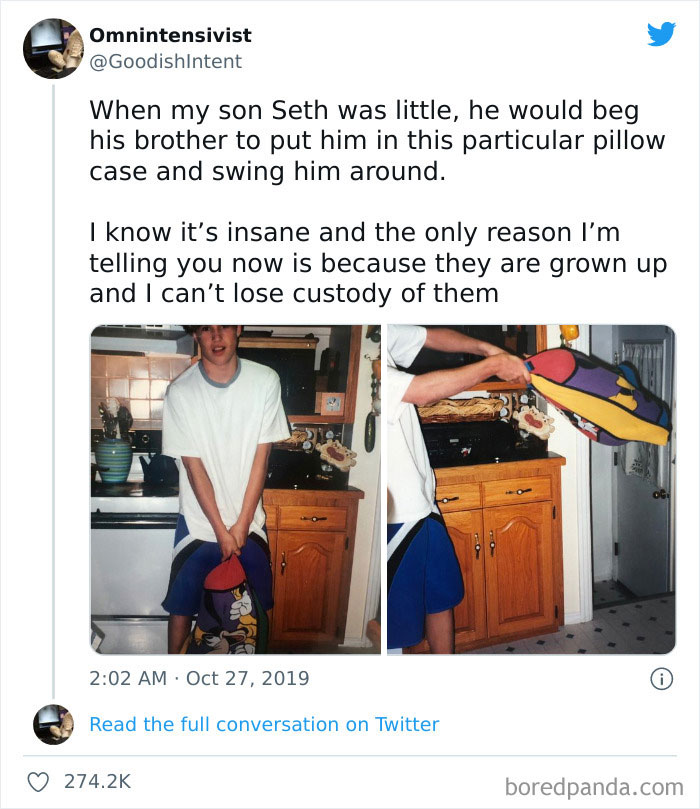Open the @GoodishIntent handle link

coord(165,61)
